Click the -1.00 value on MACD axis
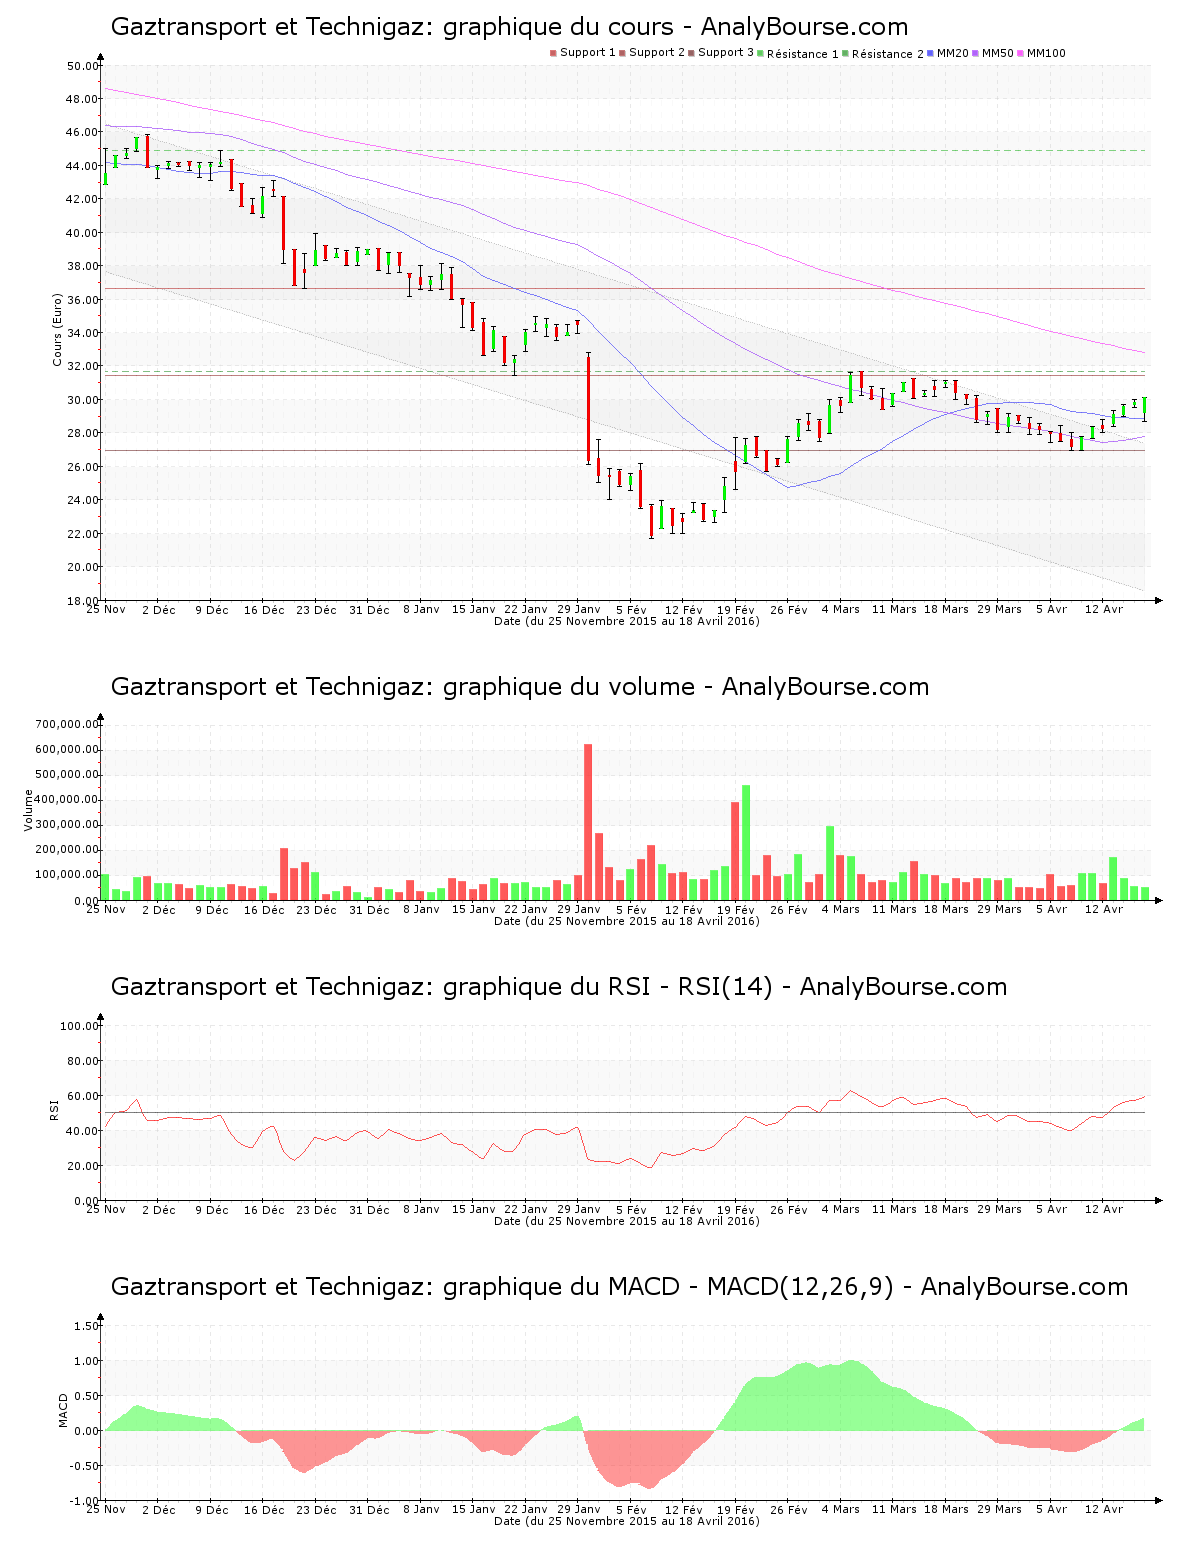The height and width of the screenshot is (1550, 1200). (85, 1501)
